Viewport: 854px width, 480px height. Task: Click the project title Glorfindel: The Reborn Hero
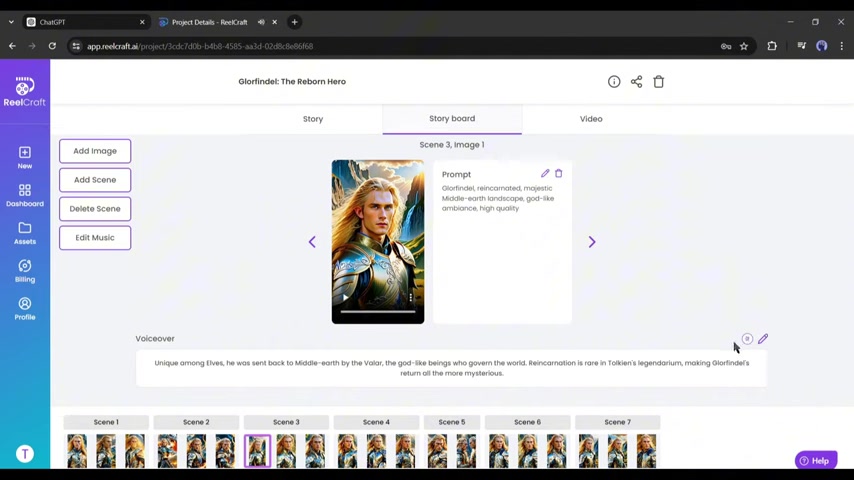pos(292,82)
